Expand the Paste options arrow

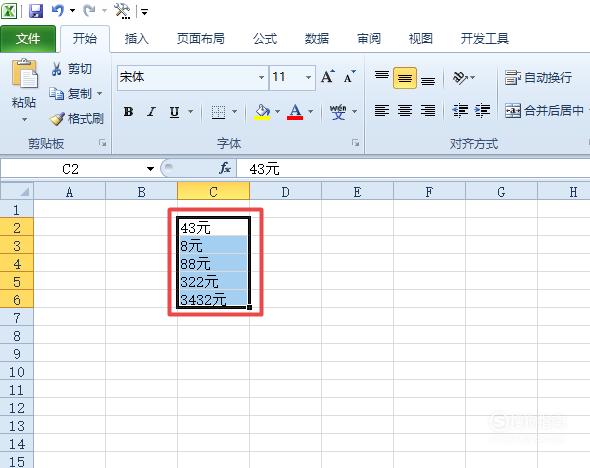pos(24,120)
